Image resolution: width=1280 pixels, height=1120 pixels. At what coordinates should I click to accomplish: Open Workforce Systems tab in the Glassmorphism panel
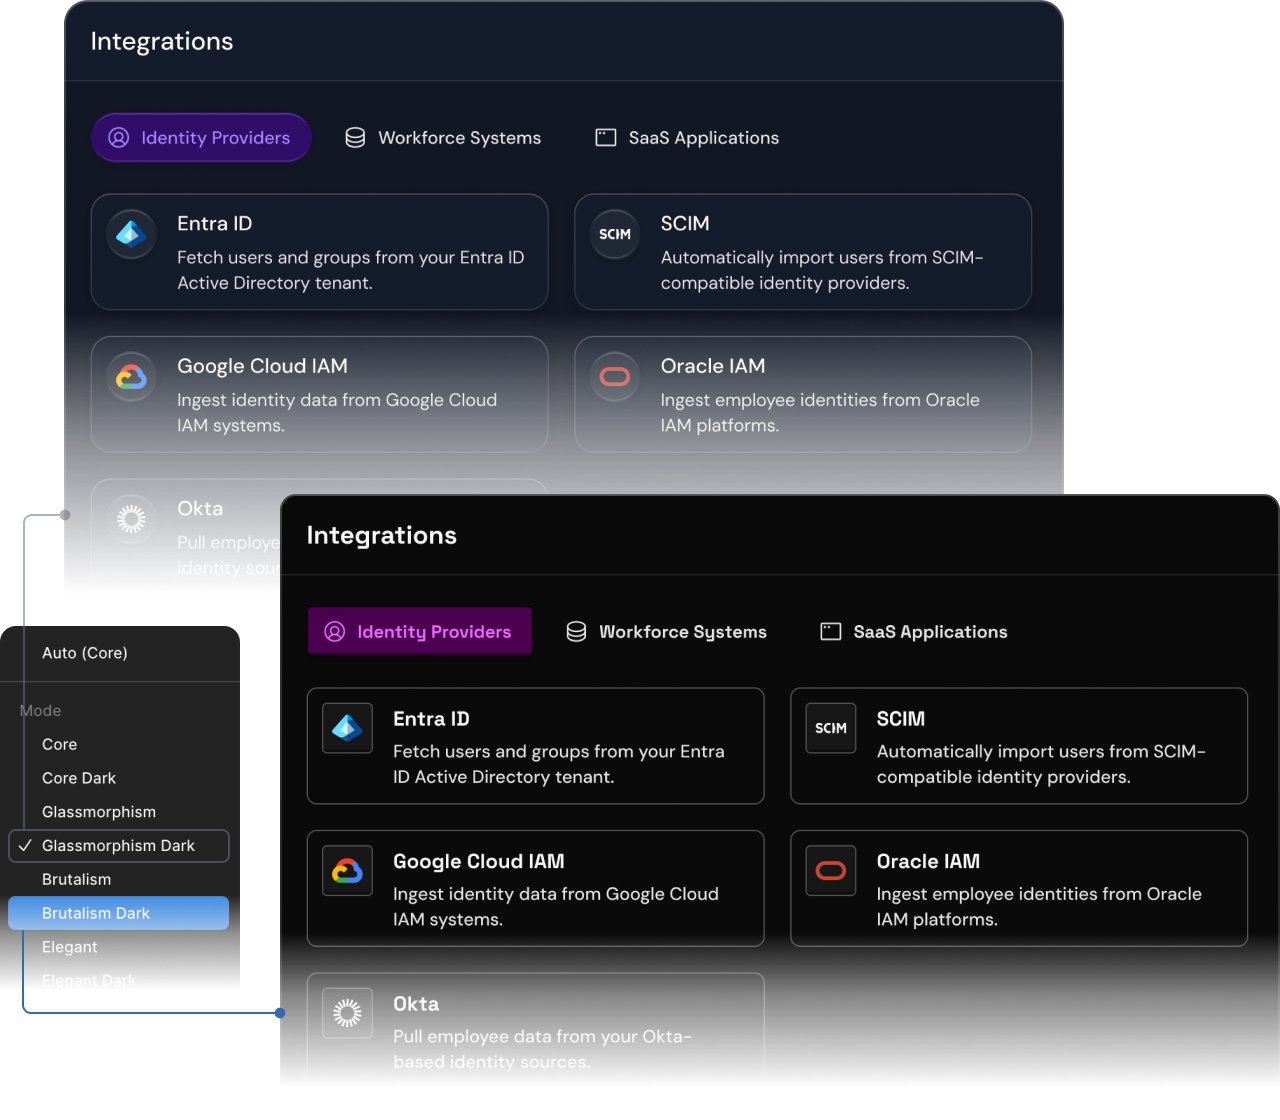click(443, 138)
